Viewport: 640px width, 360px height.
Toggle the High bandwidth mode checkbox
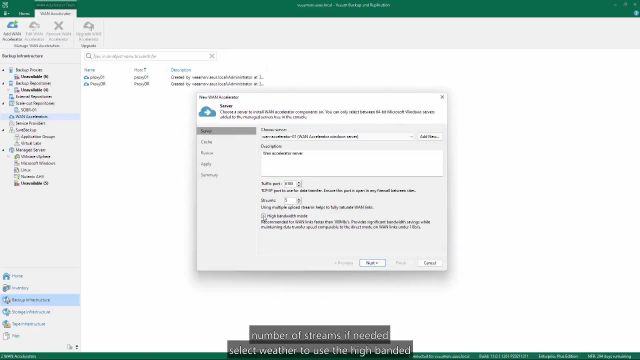(264, 216)
